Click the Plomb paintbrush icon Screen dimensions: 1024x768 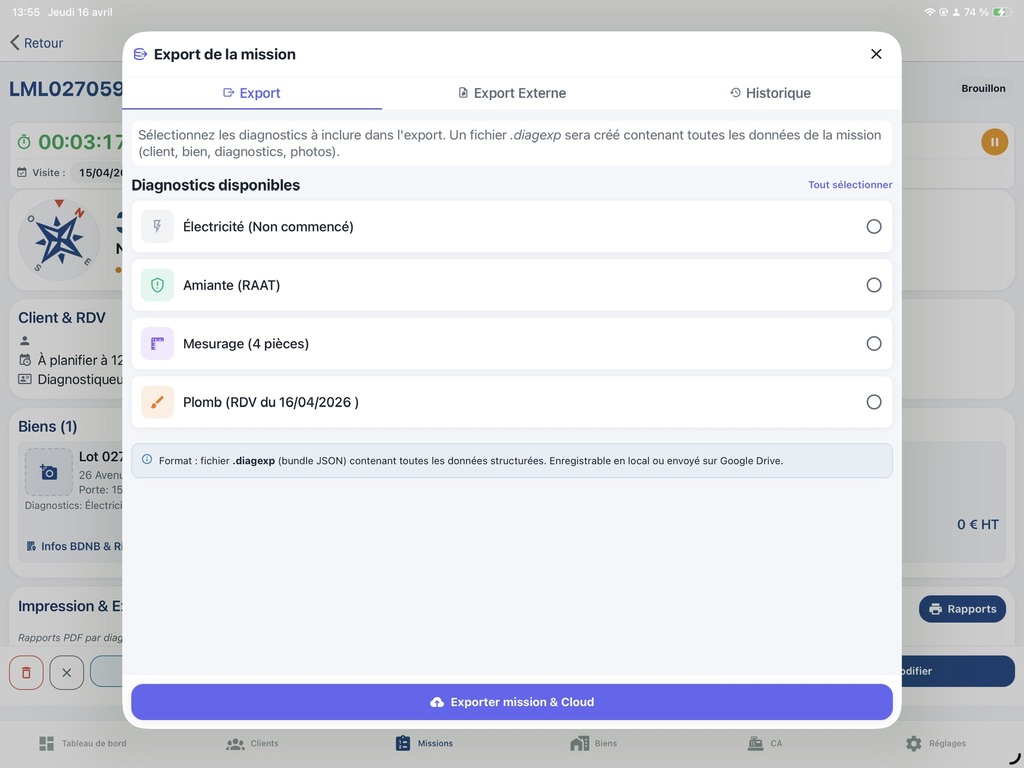tap(157, 402)
